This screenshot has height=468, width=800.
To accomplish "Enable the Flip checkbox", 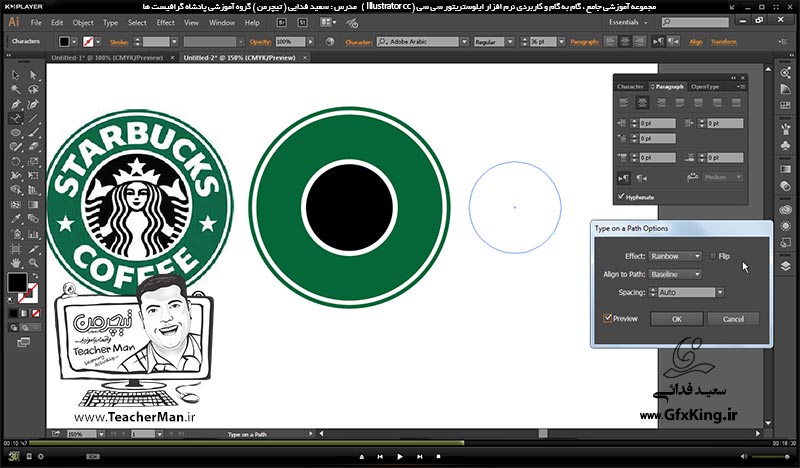I will [713, 256].
